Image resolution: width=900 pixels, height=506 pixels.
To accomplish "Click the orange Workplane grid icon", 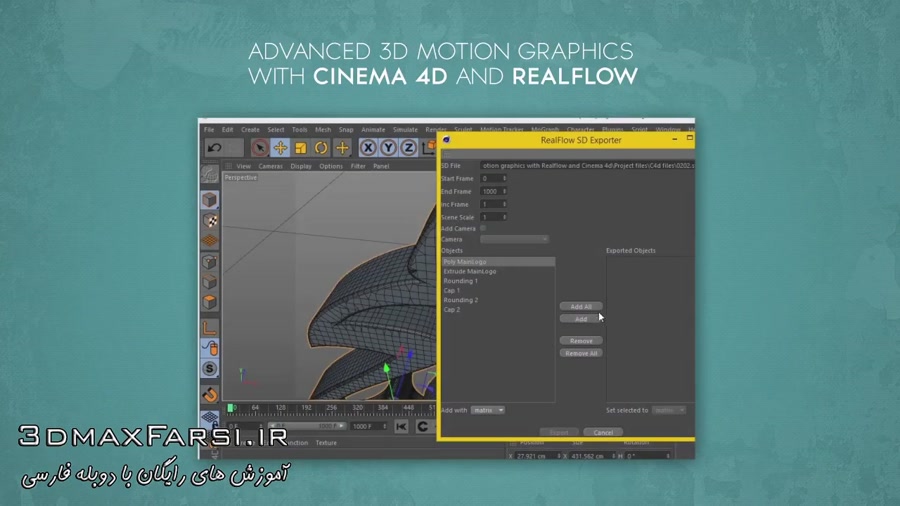I will coord(210,241).
